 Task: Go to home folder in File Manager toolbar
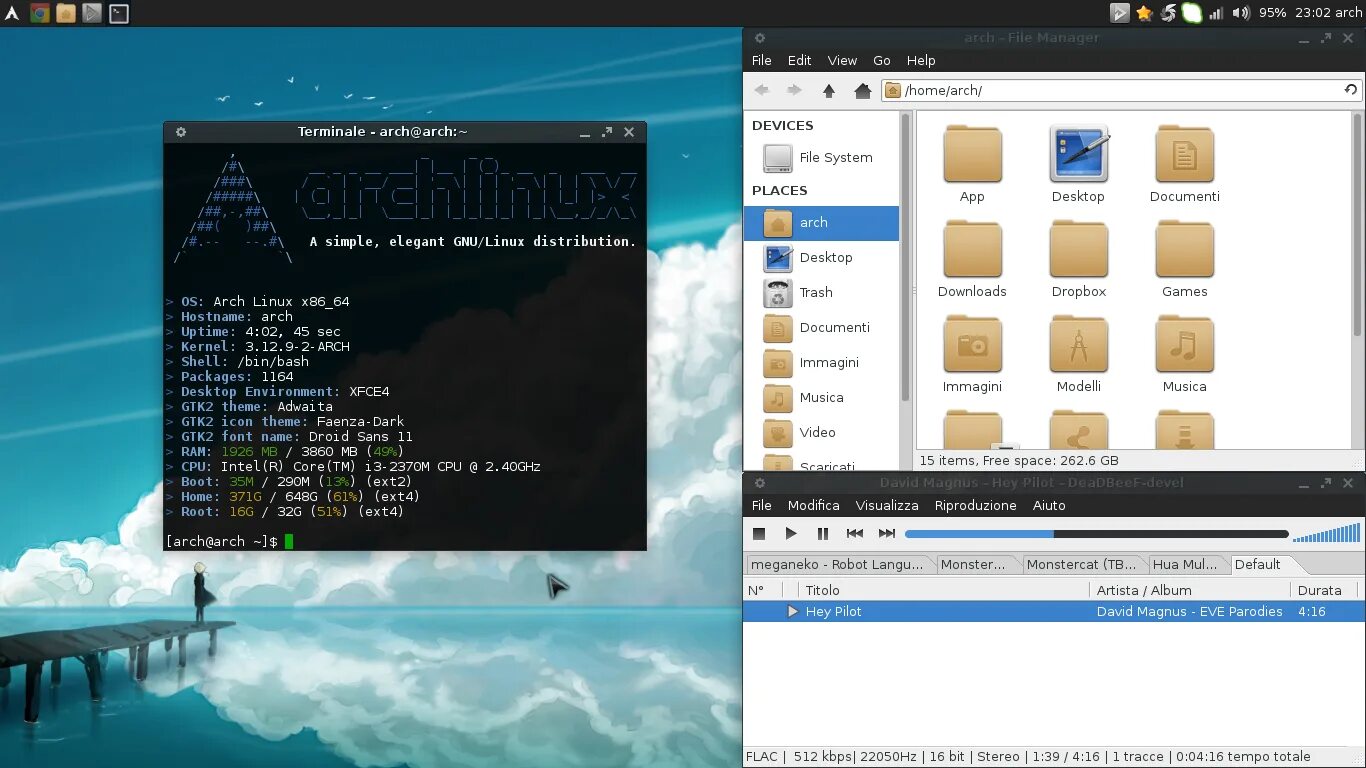point(862,90)
